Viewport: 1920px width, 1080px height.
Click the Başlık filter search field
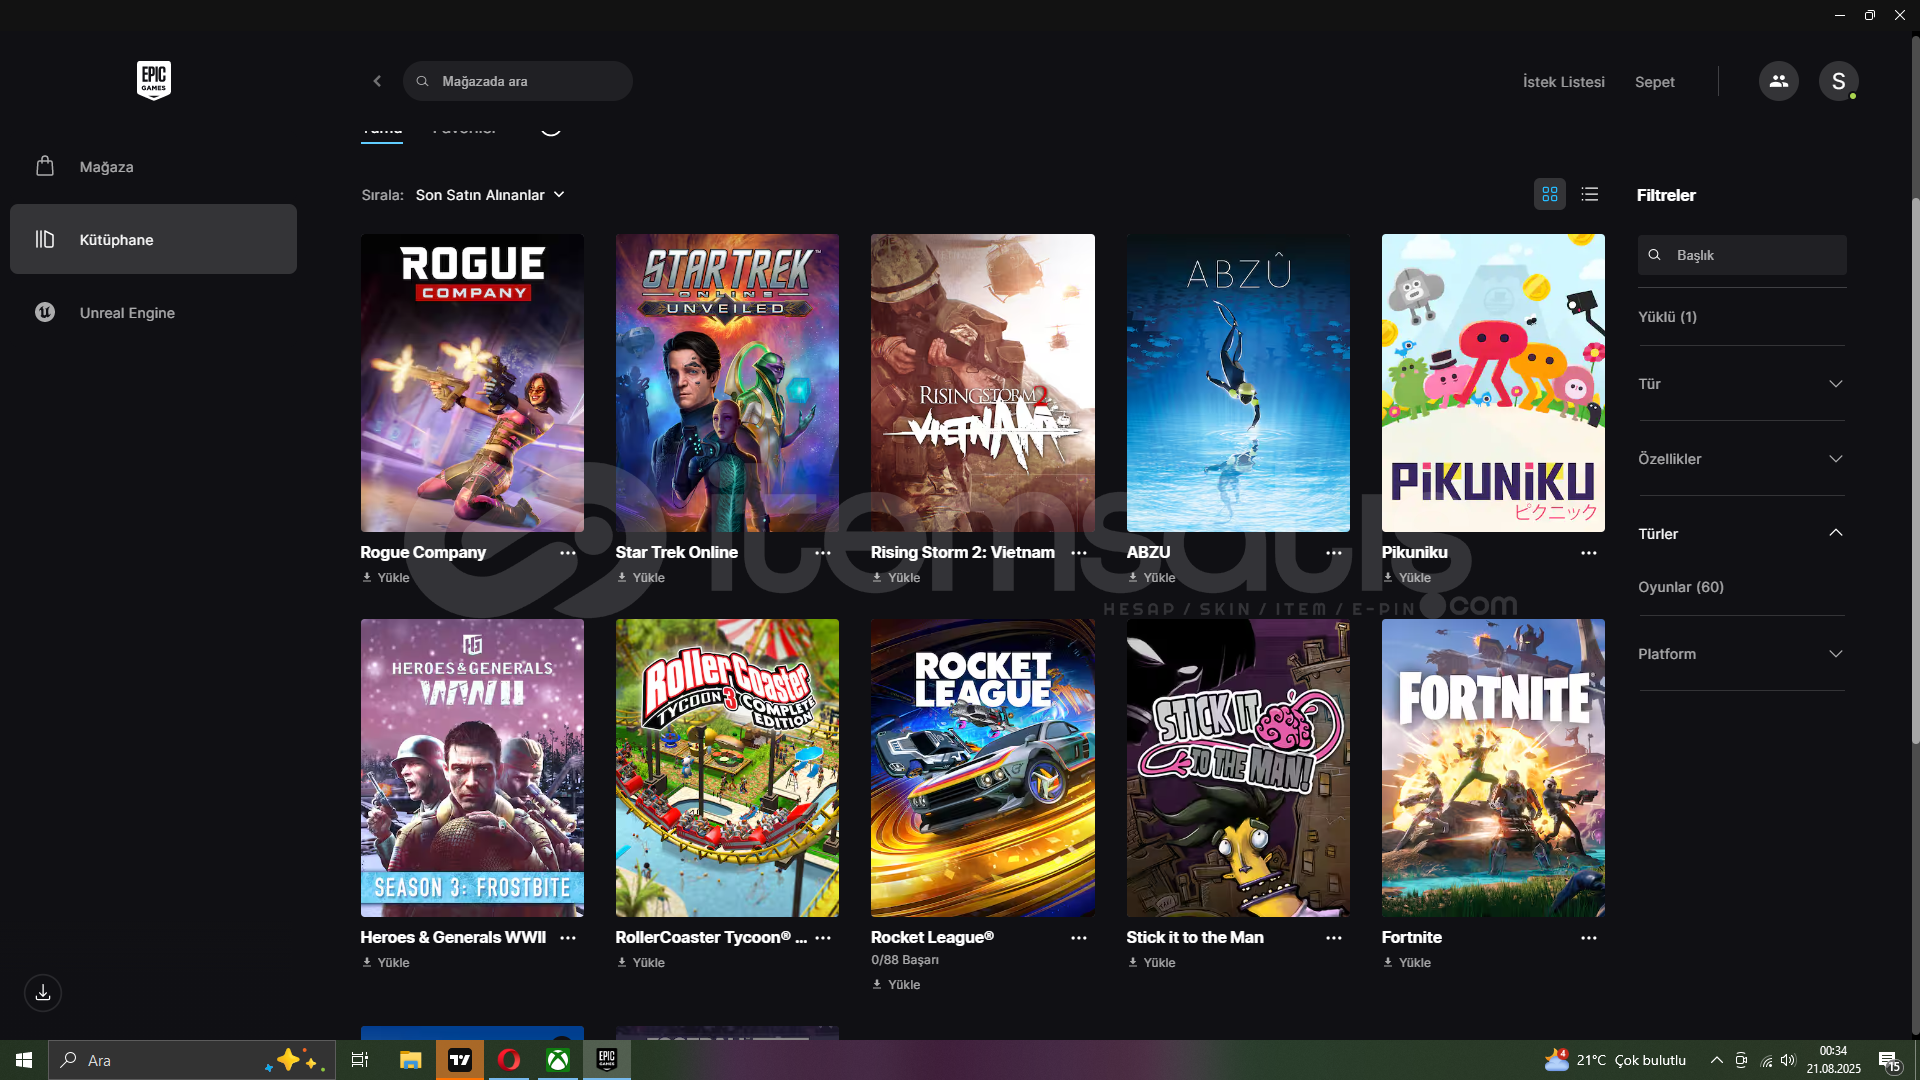[x=1742, y=255]
